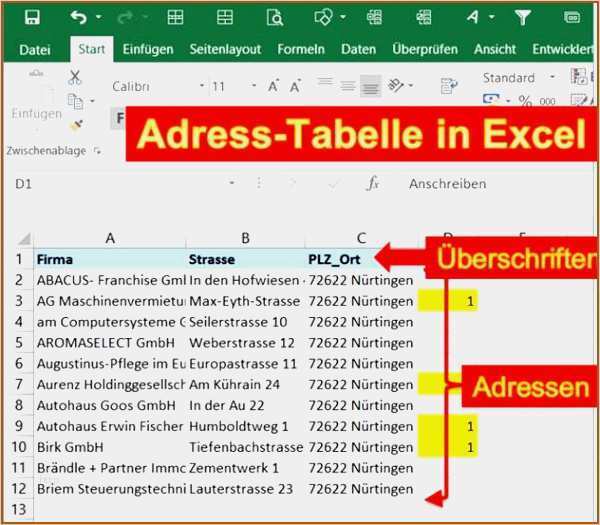Click the formula bar showing Anschreiben
Viewport: 600px width, 525px height.
(497, 184)
